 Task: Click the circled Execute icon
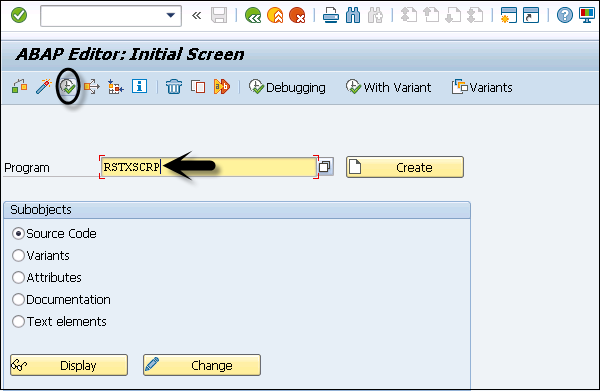click(x=68, y=87)
